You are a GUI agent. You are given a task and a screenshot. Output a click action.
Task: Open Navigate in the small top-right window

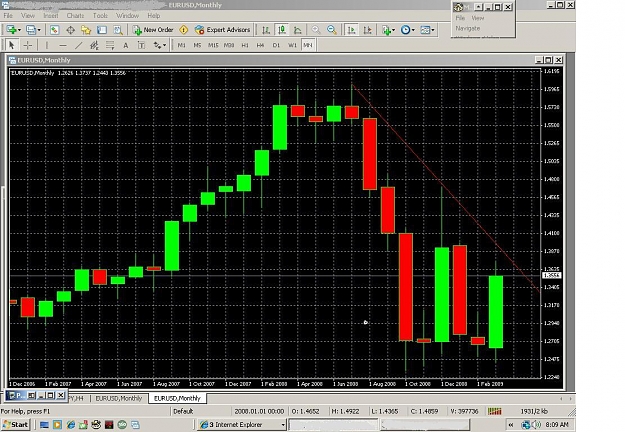point(468,28)
